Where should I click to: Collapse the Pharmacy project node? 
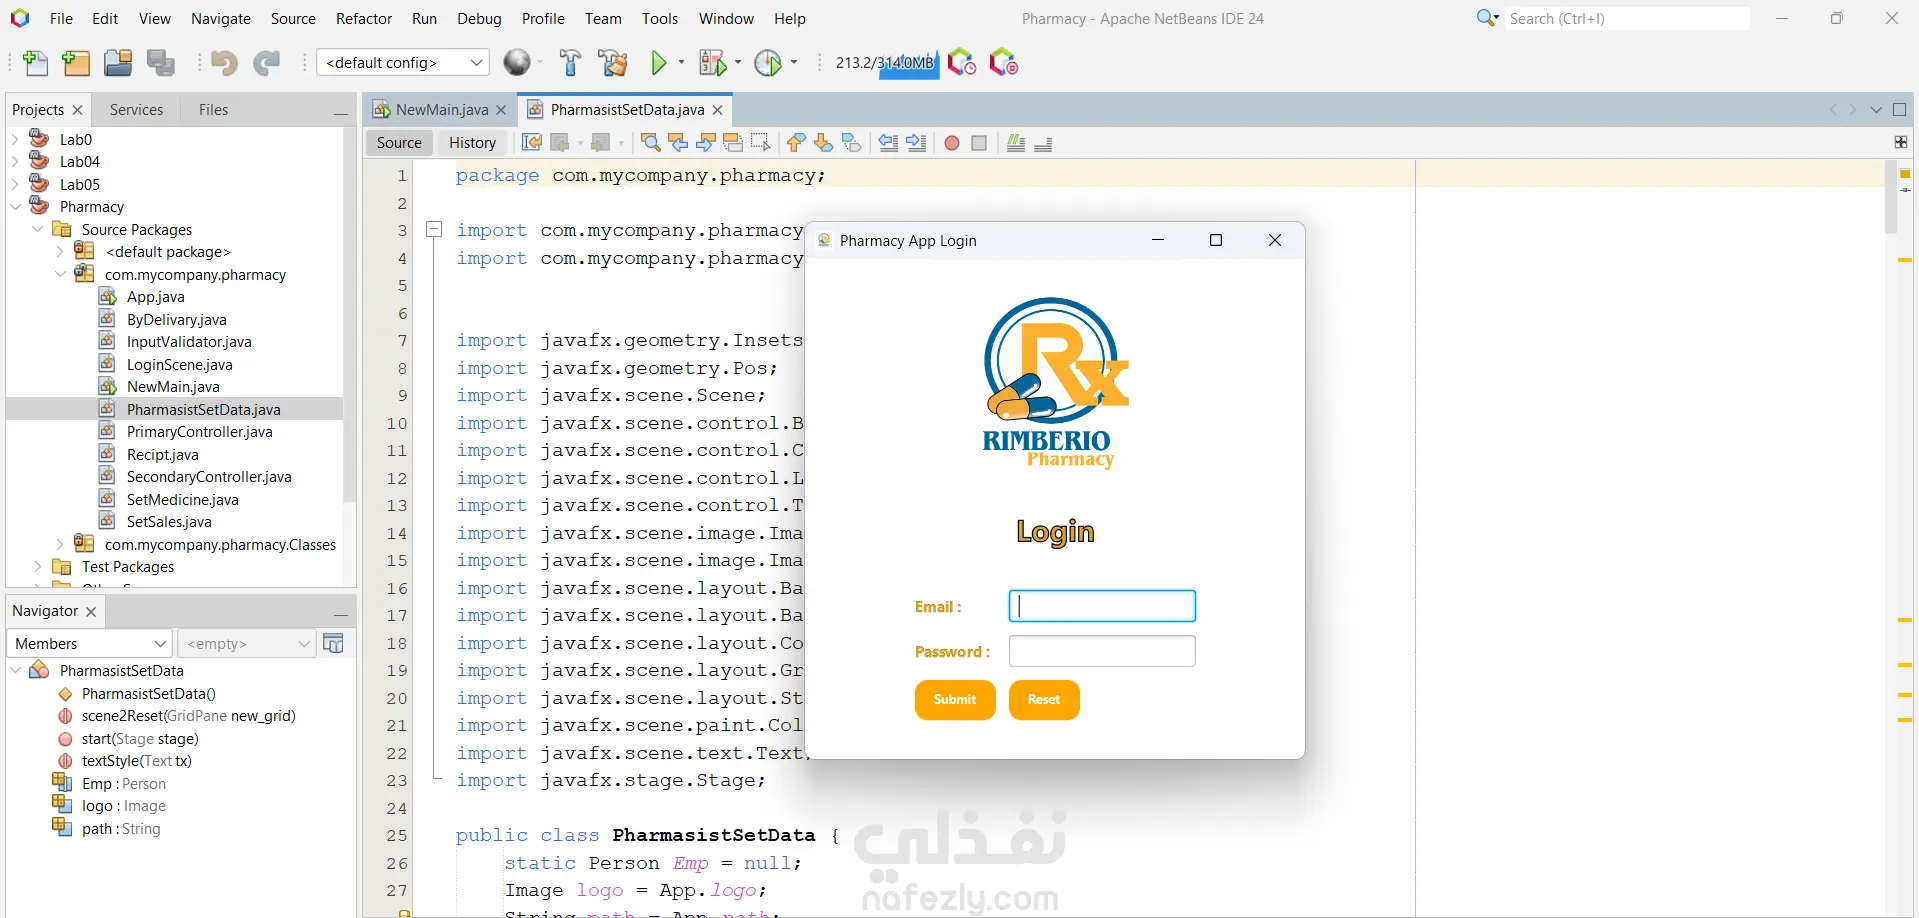(15, 206)
